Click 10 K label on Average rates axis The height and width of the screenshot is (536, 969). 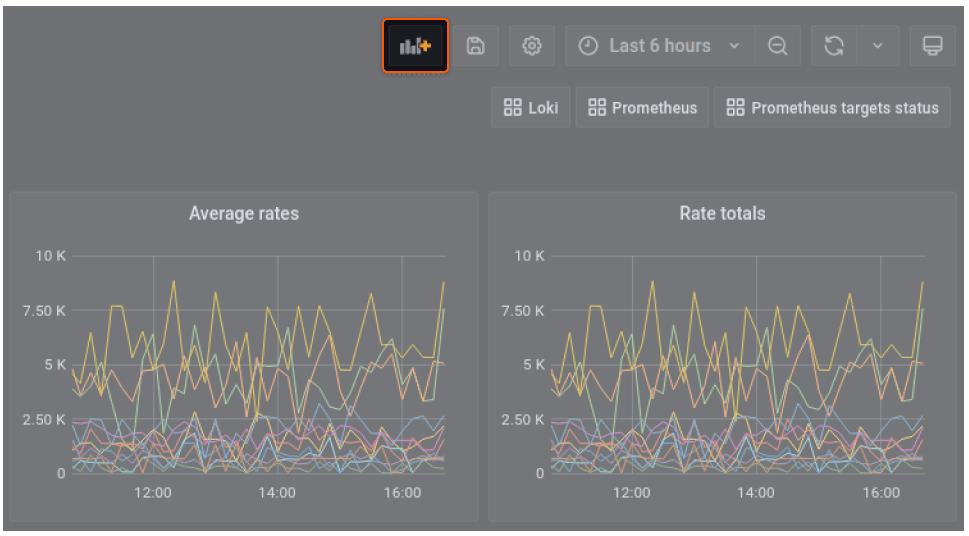[51, 256]
